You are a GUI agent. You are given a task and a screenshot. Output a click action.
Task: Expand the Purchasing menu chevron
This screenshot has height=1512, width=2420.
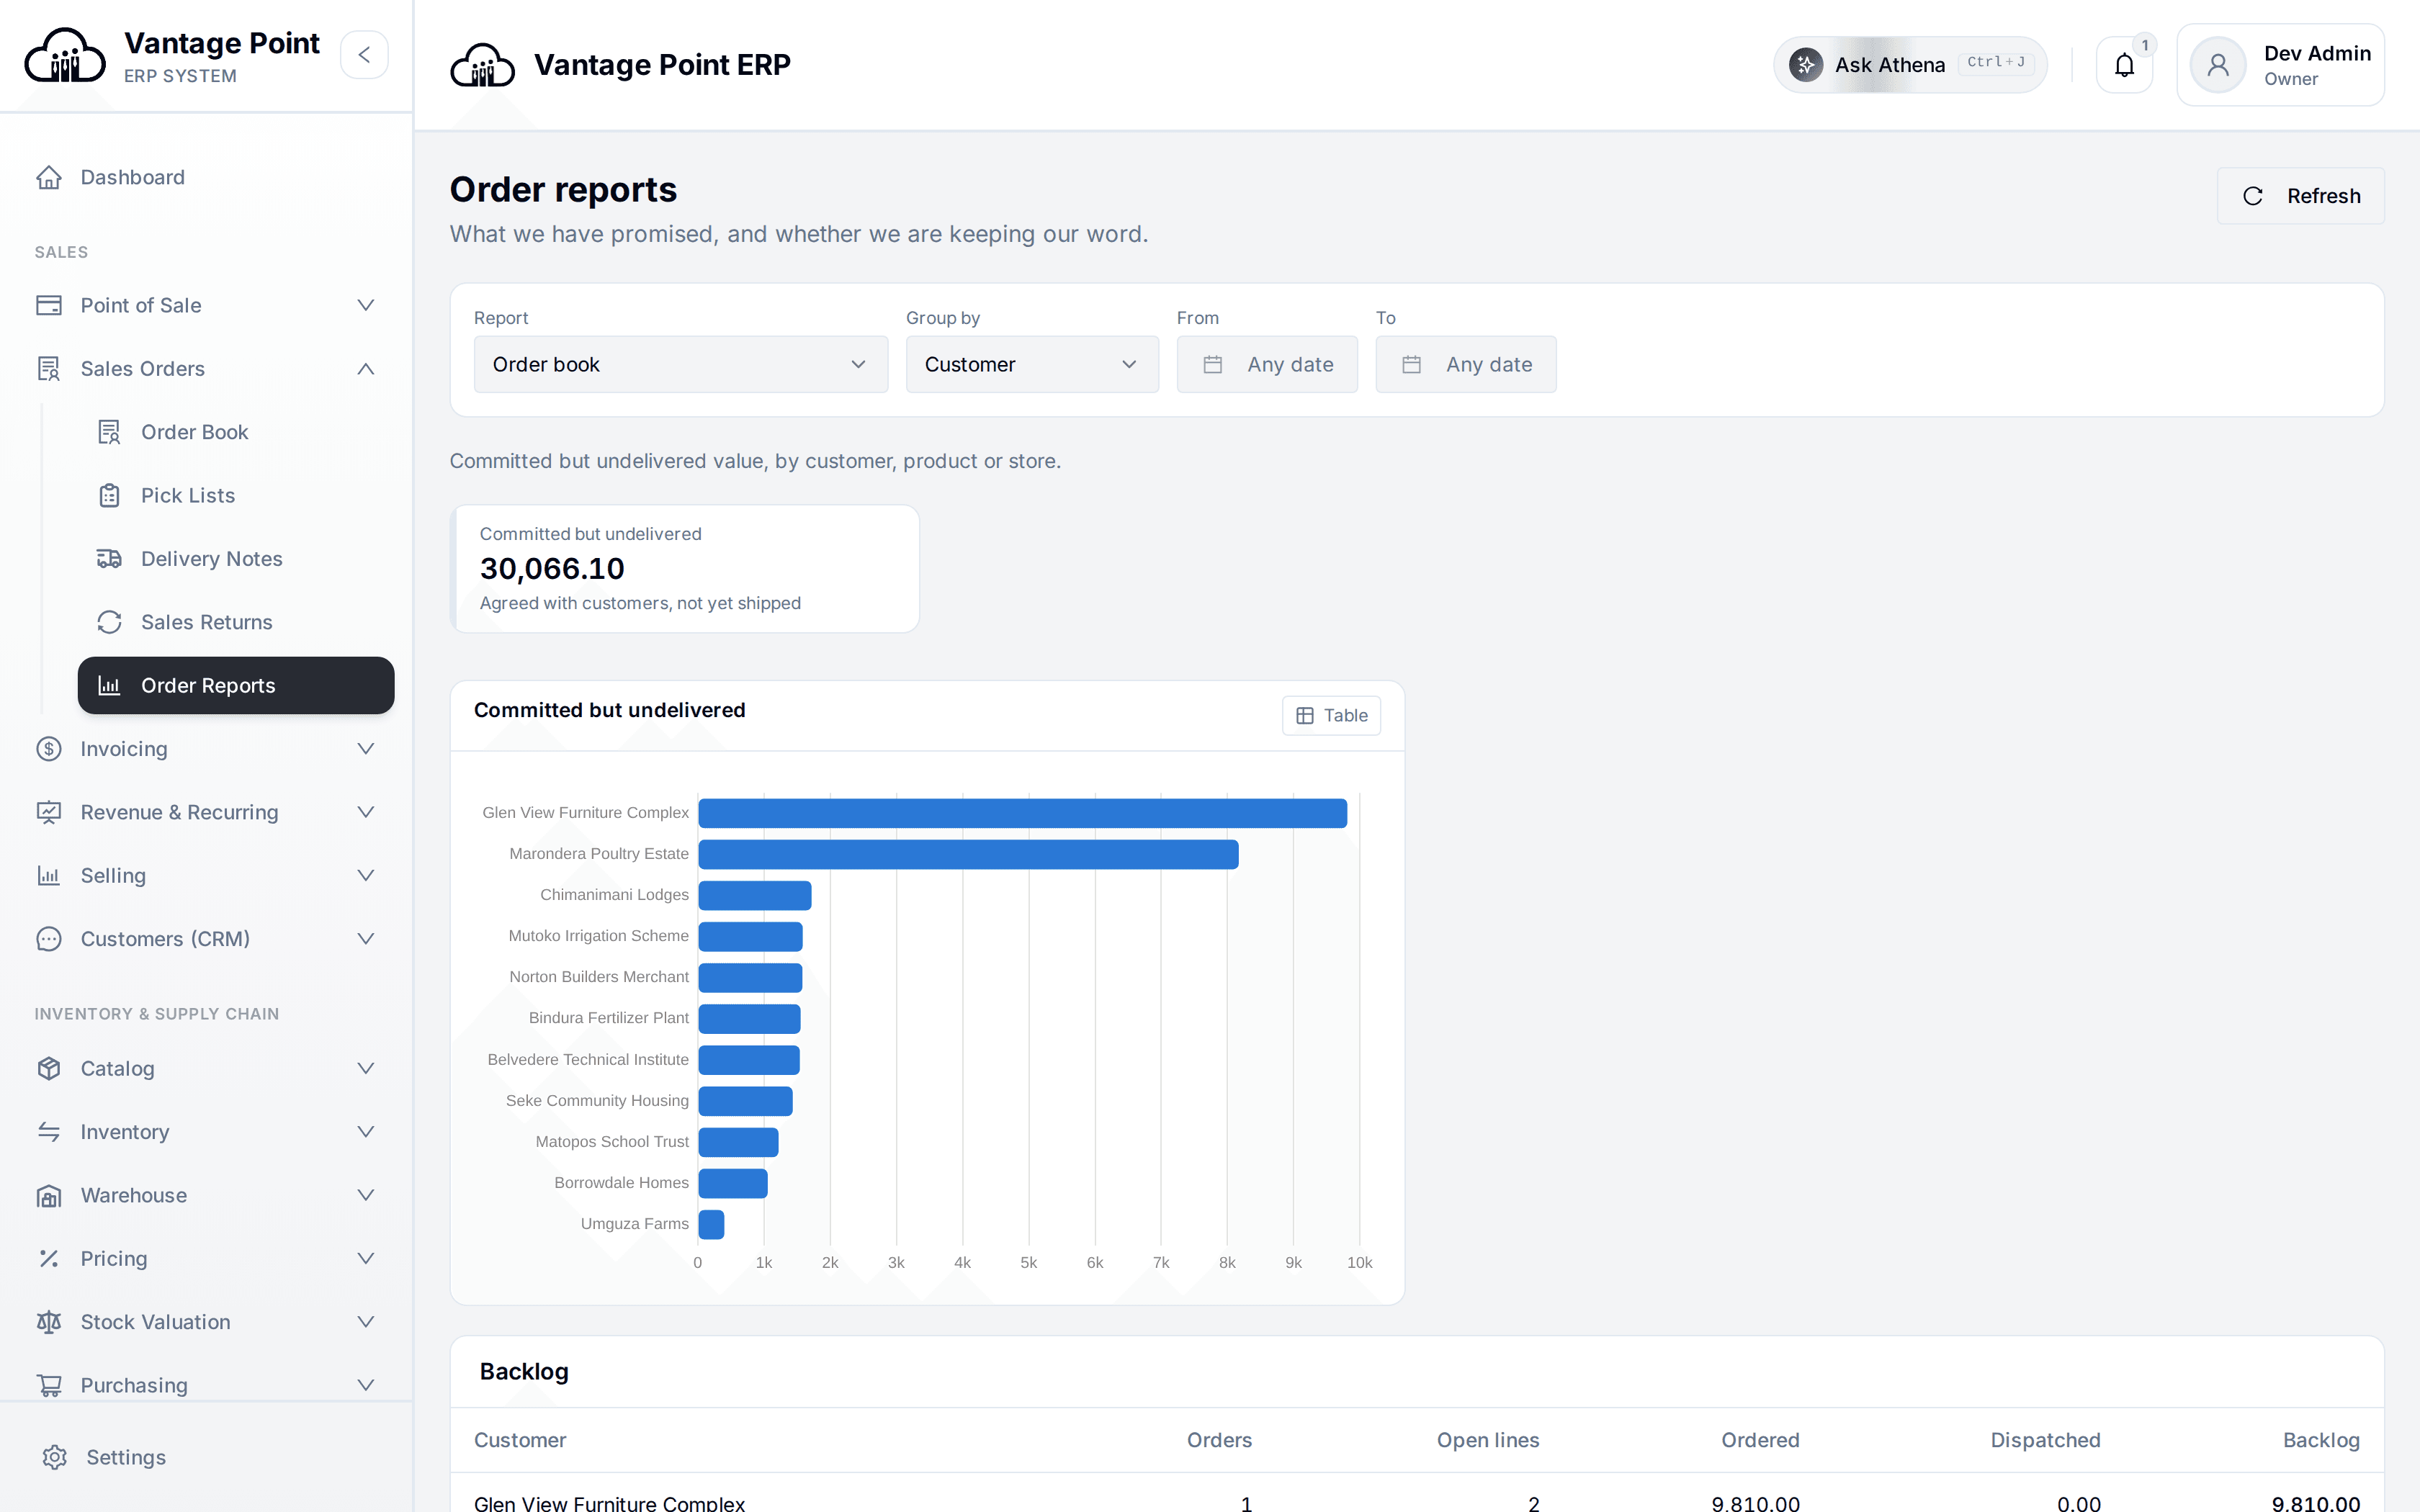[366, 1385]
